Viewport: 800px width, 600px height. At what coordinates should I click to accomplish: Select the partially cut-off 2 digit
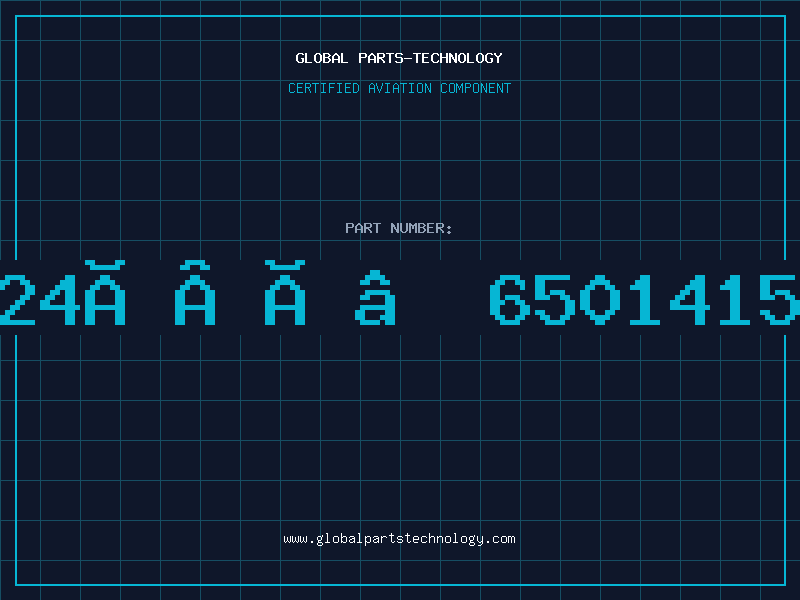(x=17, y=299)
